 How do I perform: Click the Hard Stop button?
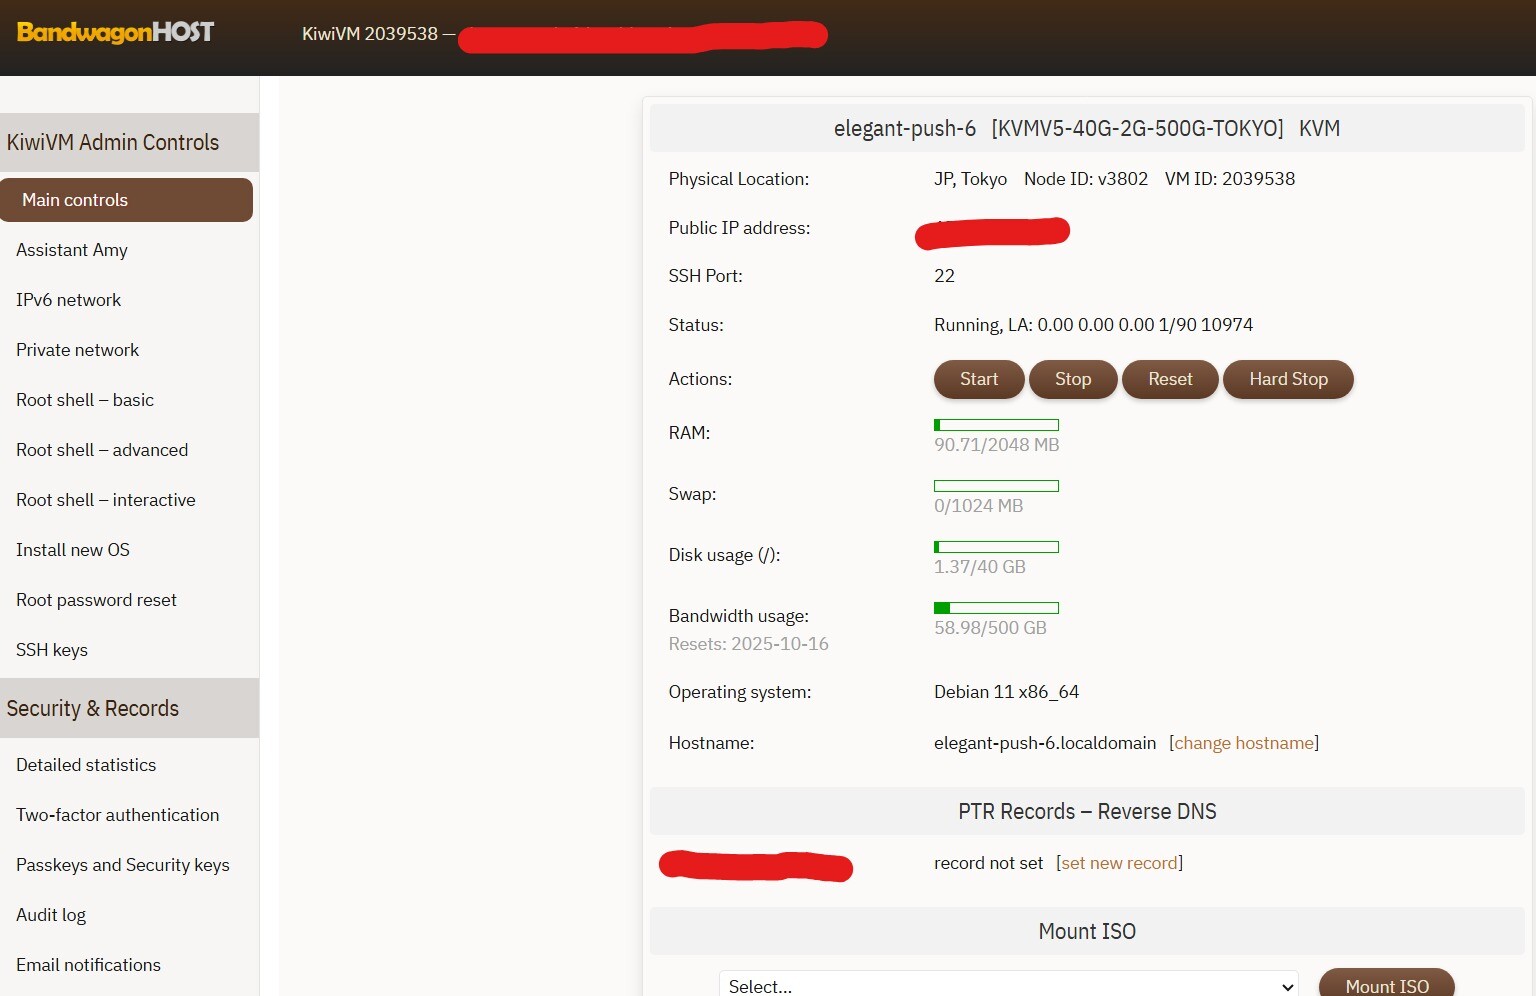tap(1288, 379)
